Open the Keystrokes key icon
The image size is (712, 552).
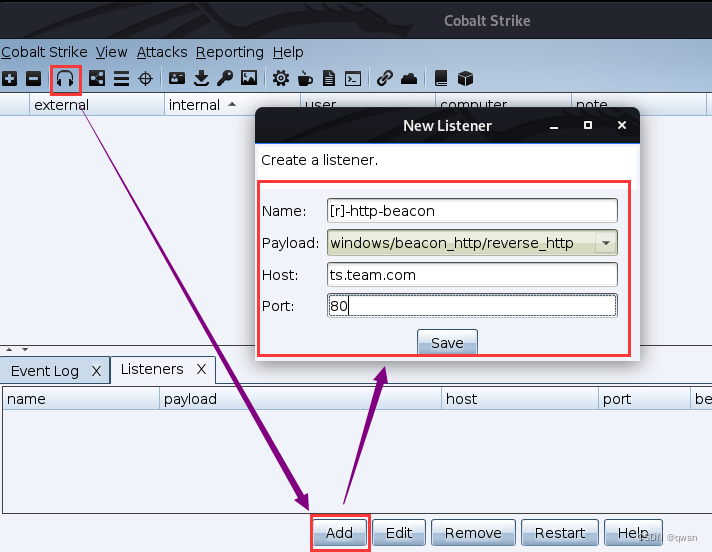point(225,79)
